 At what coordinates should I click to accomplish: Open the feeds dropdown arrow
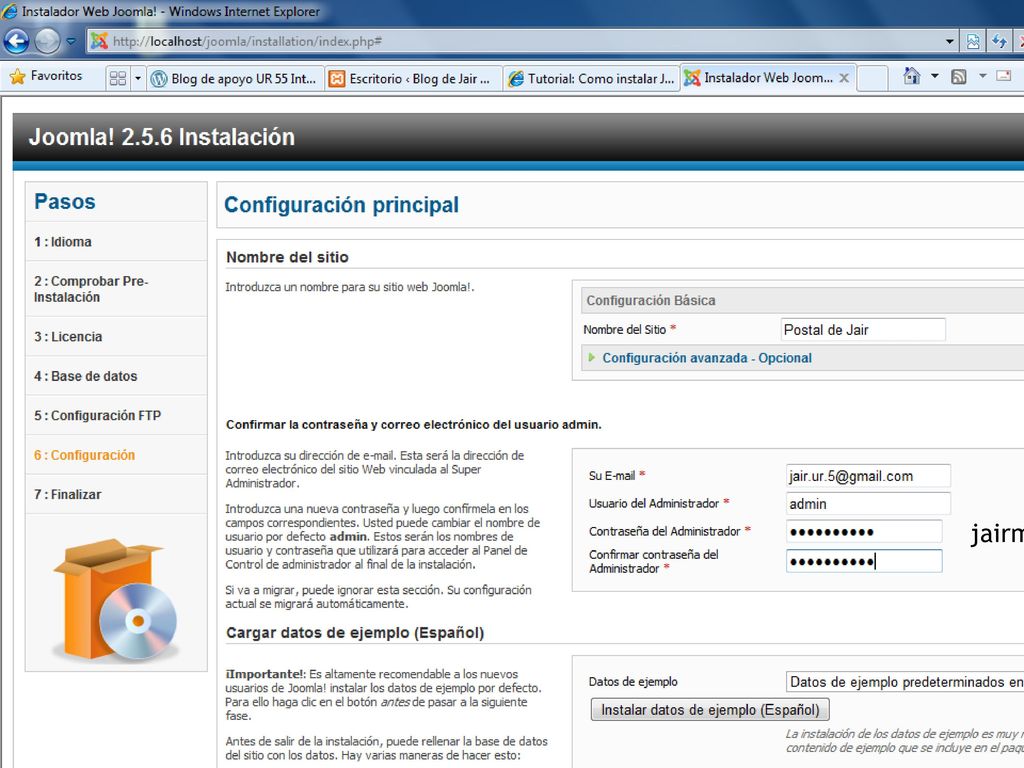pyautogui.click(x=982, y=76)
